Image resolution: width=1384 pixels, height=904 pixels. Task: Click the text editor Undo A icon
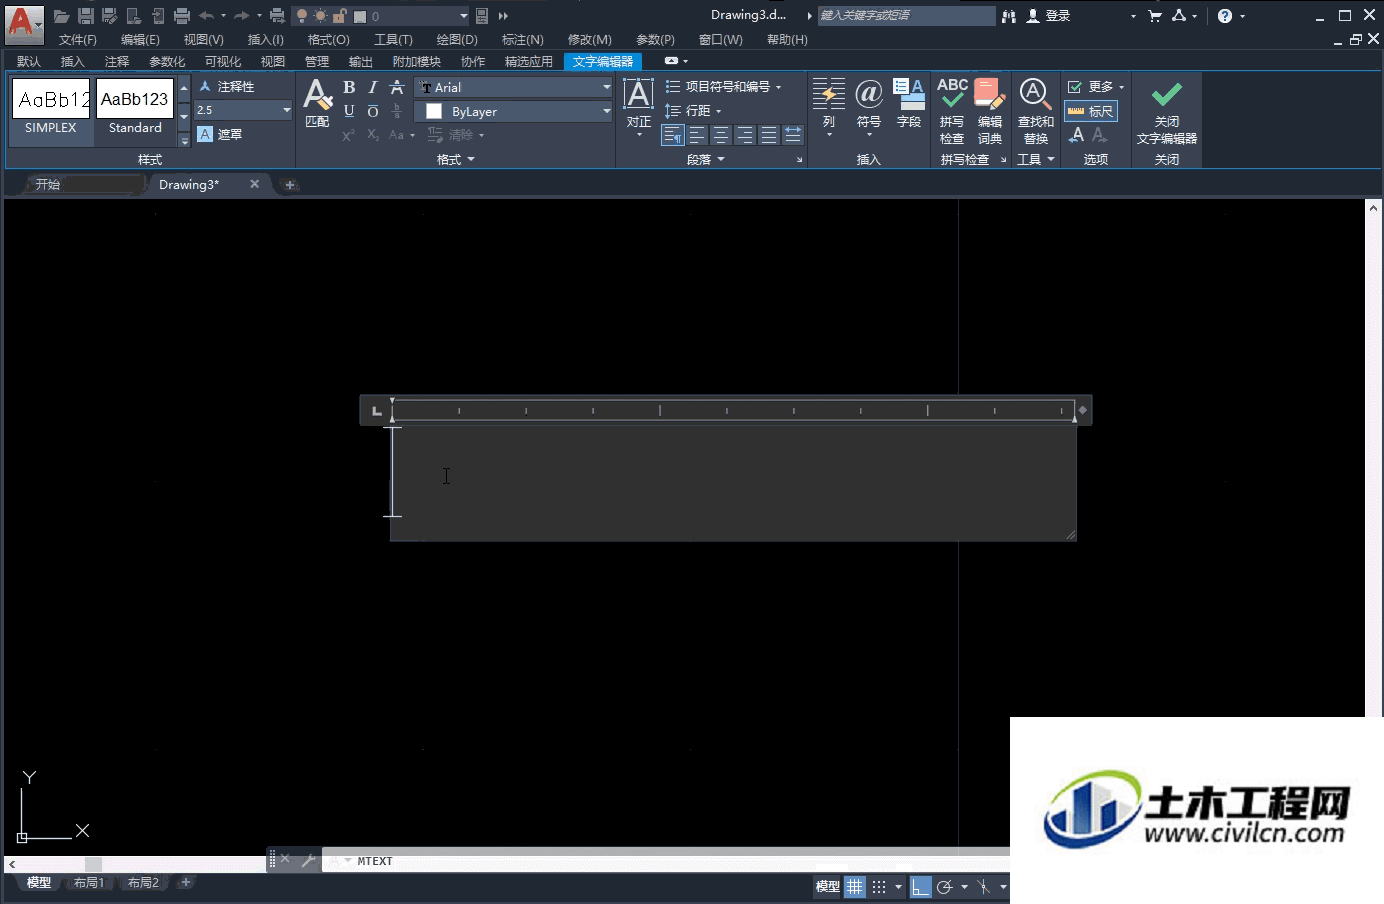click(1077, 135)
